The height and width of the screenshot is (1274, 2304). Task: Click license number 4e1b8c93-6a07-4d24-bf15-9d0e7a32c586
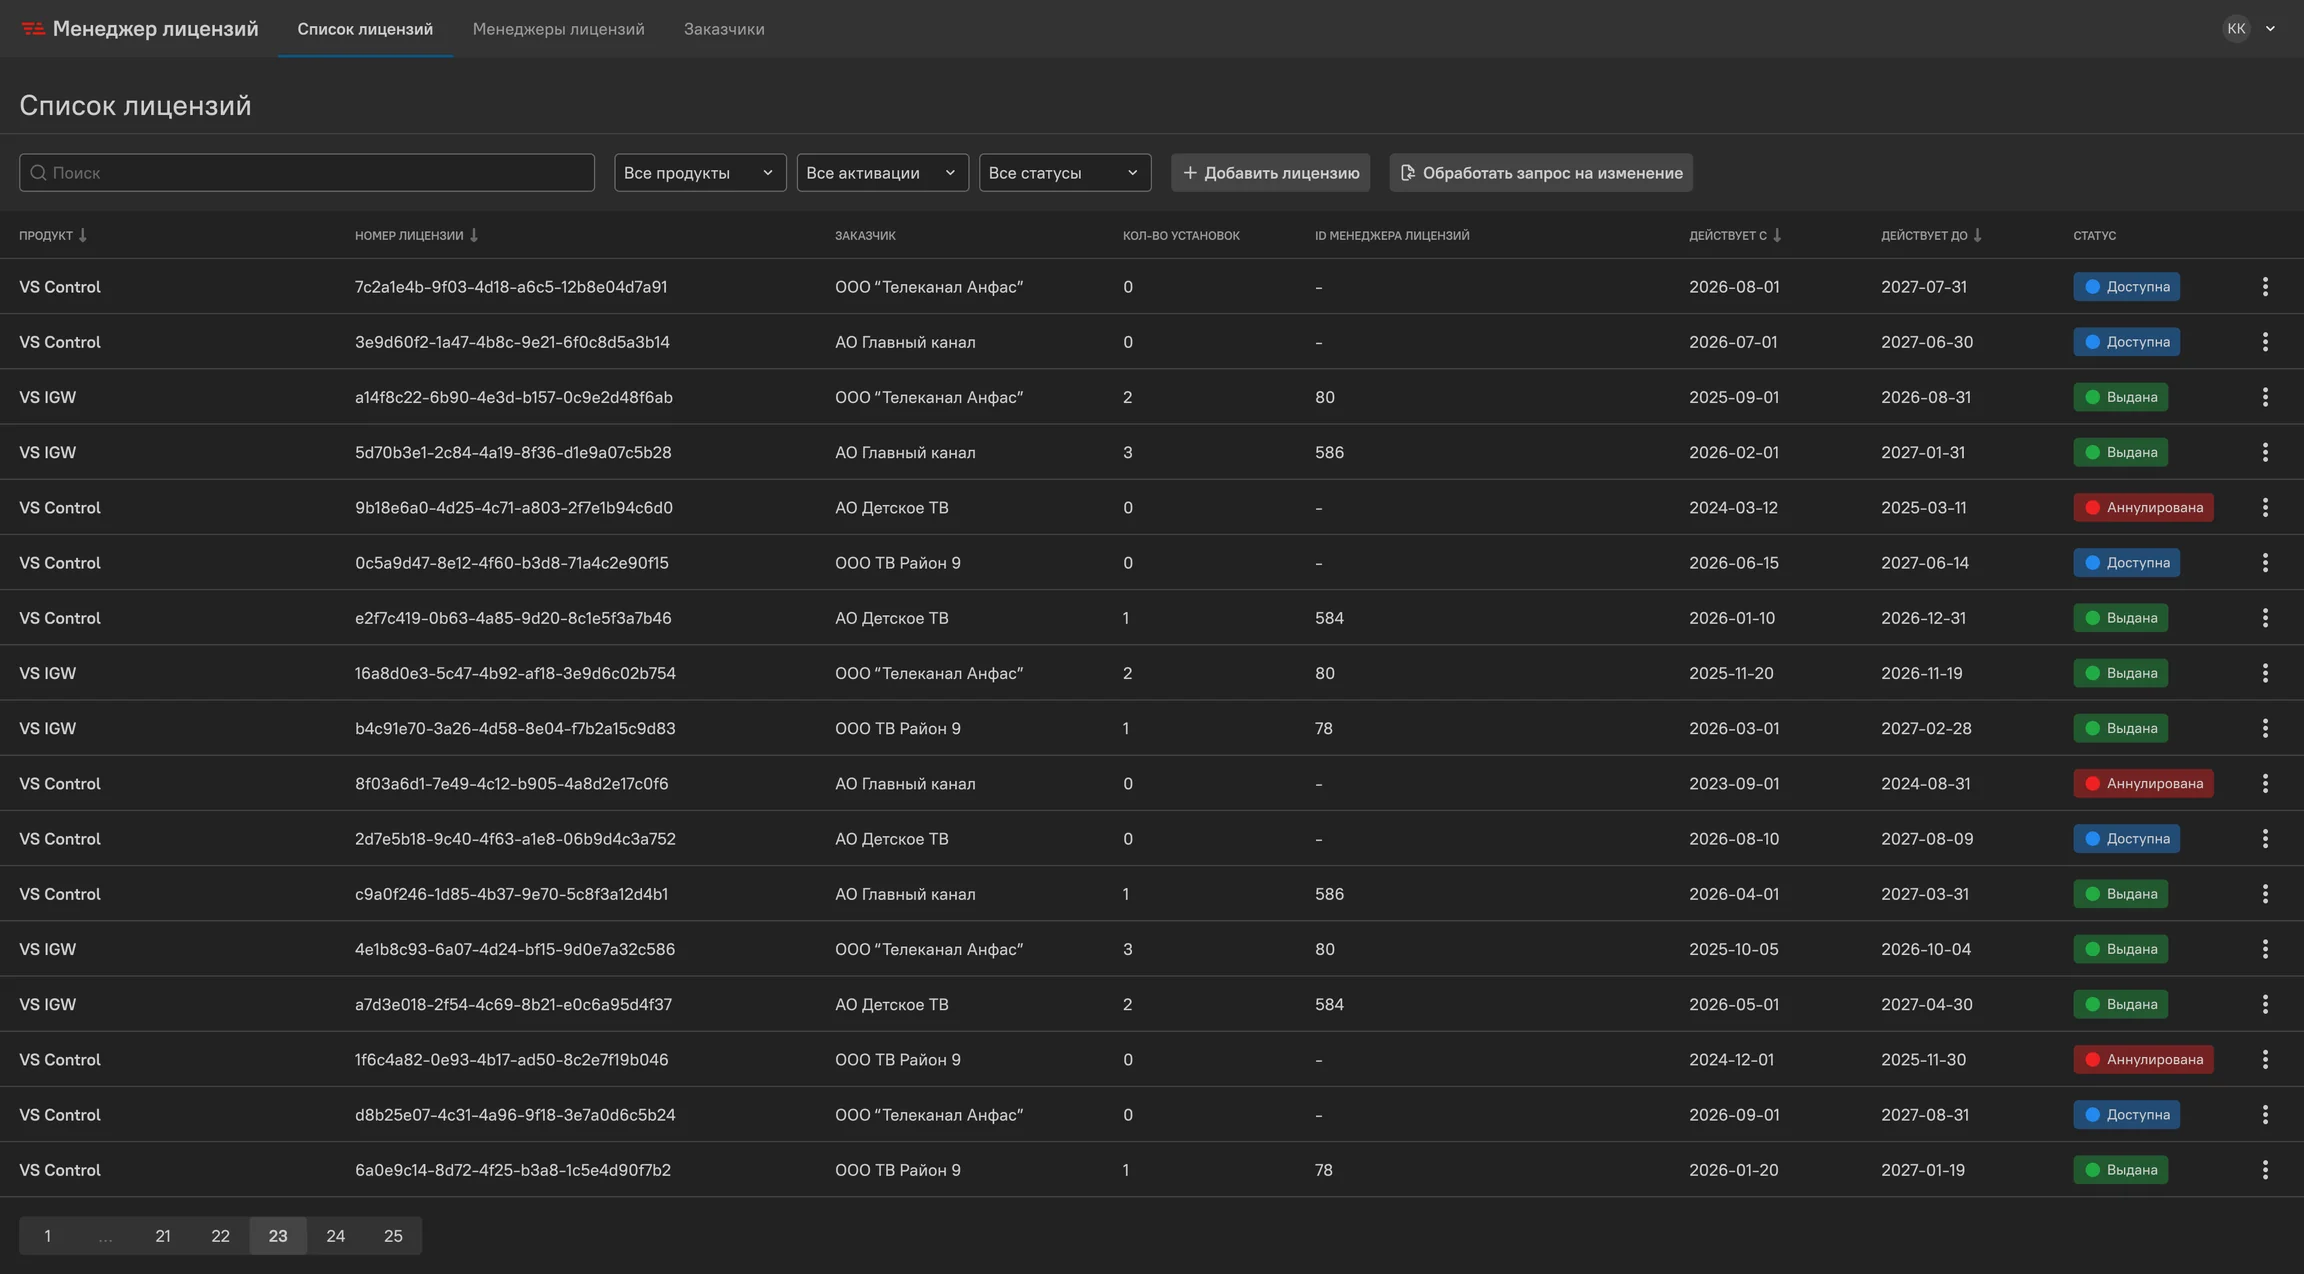[515, 949]
